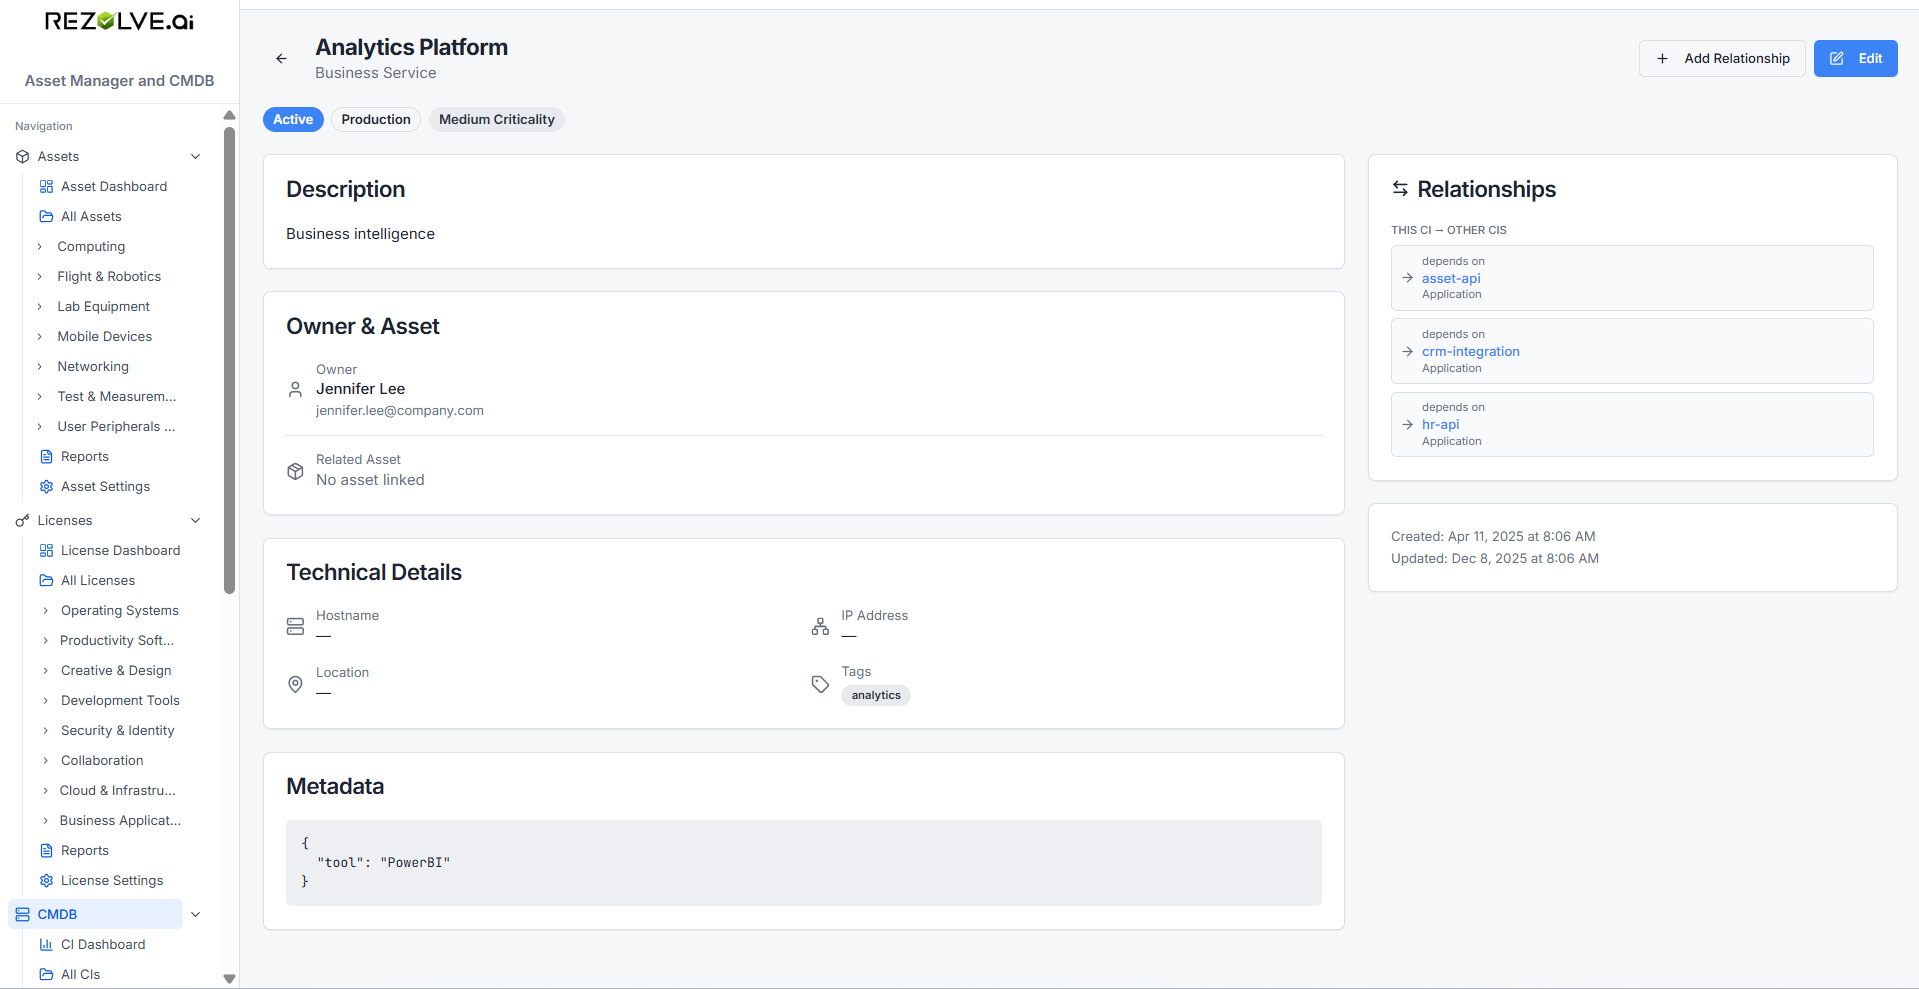Screen dimensions: 1919x989
Task: Click the jennifer.lee@company.com email text
Action: click(x=400, y=411)
